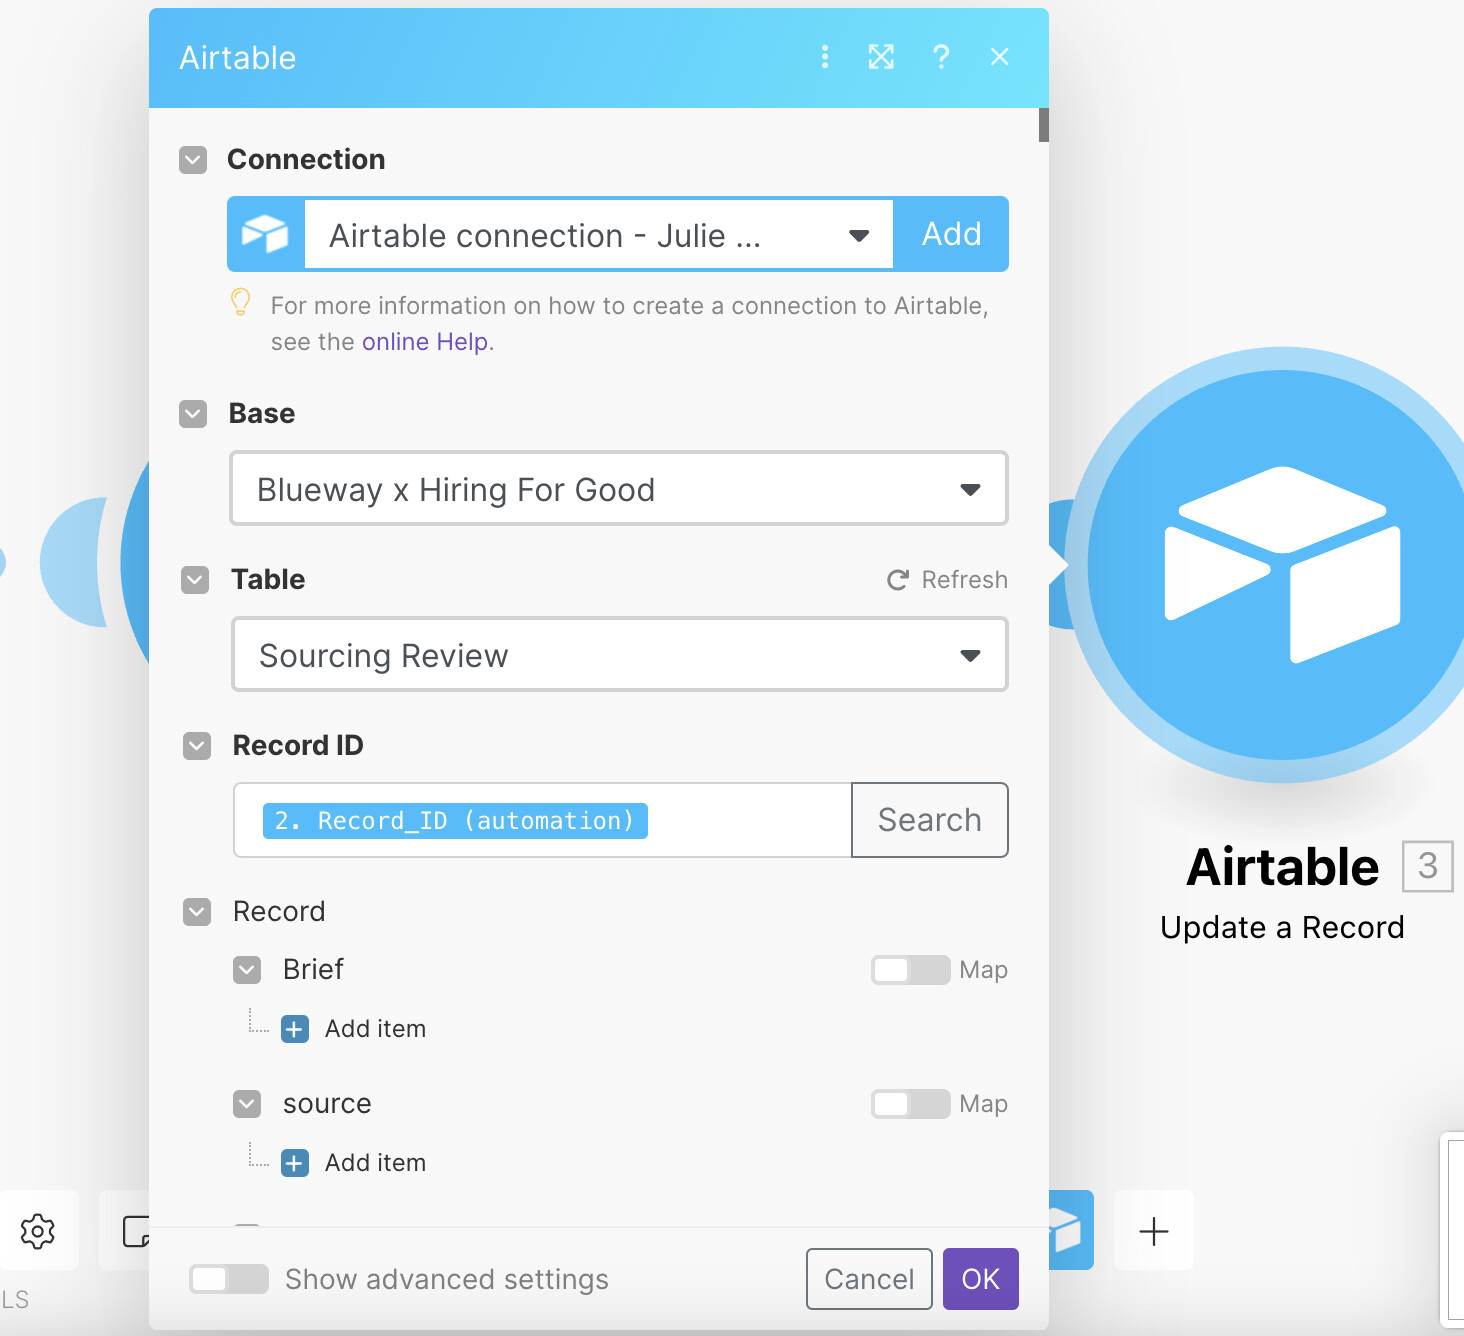Click the Airtable logo beside the connection field
The width and height of the screenshot is (1464, 1336).
(x=266, y=234)
